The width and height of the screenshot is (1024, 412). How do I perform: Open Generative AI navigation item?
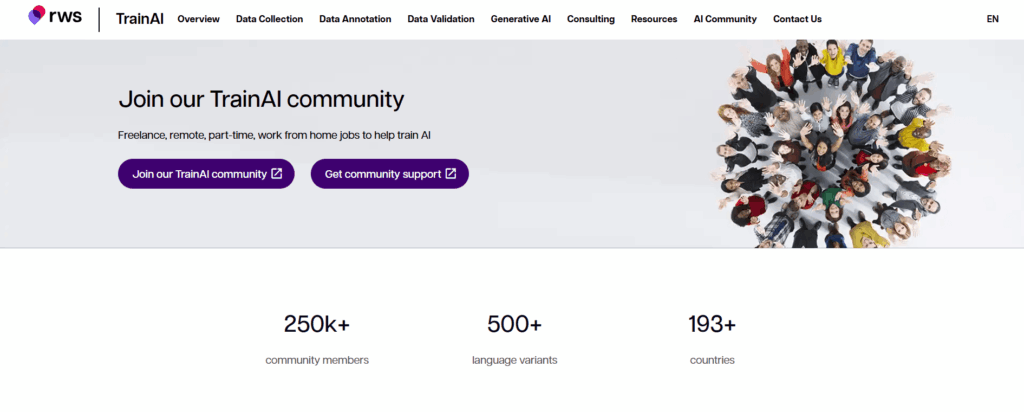coord(520,19)
